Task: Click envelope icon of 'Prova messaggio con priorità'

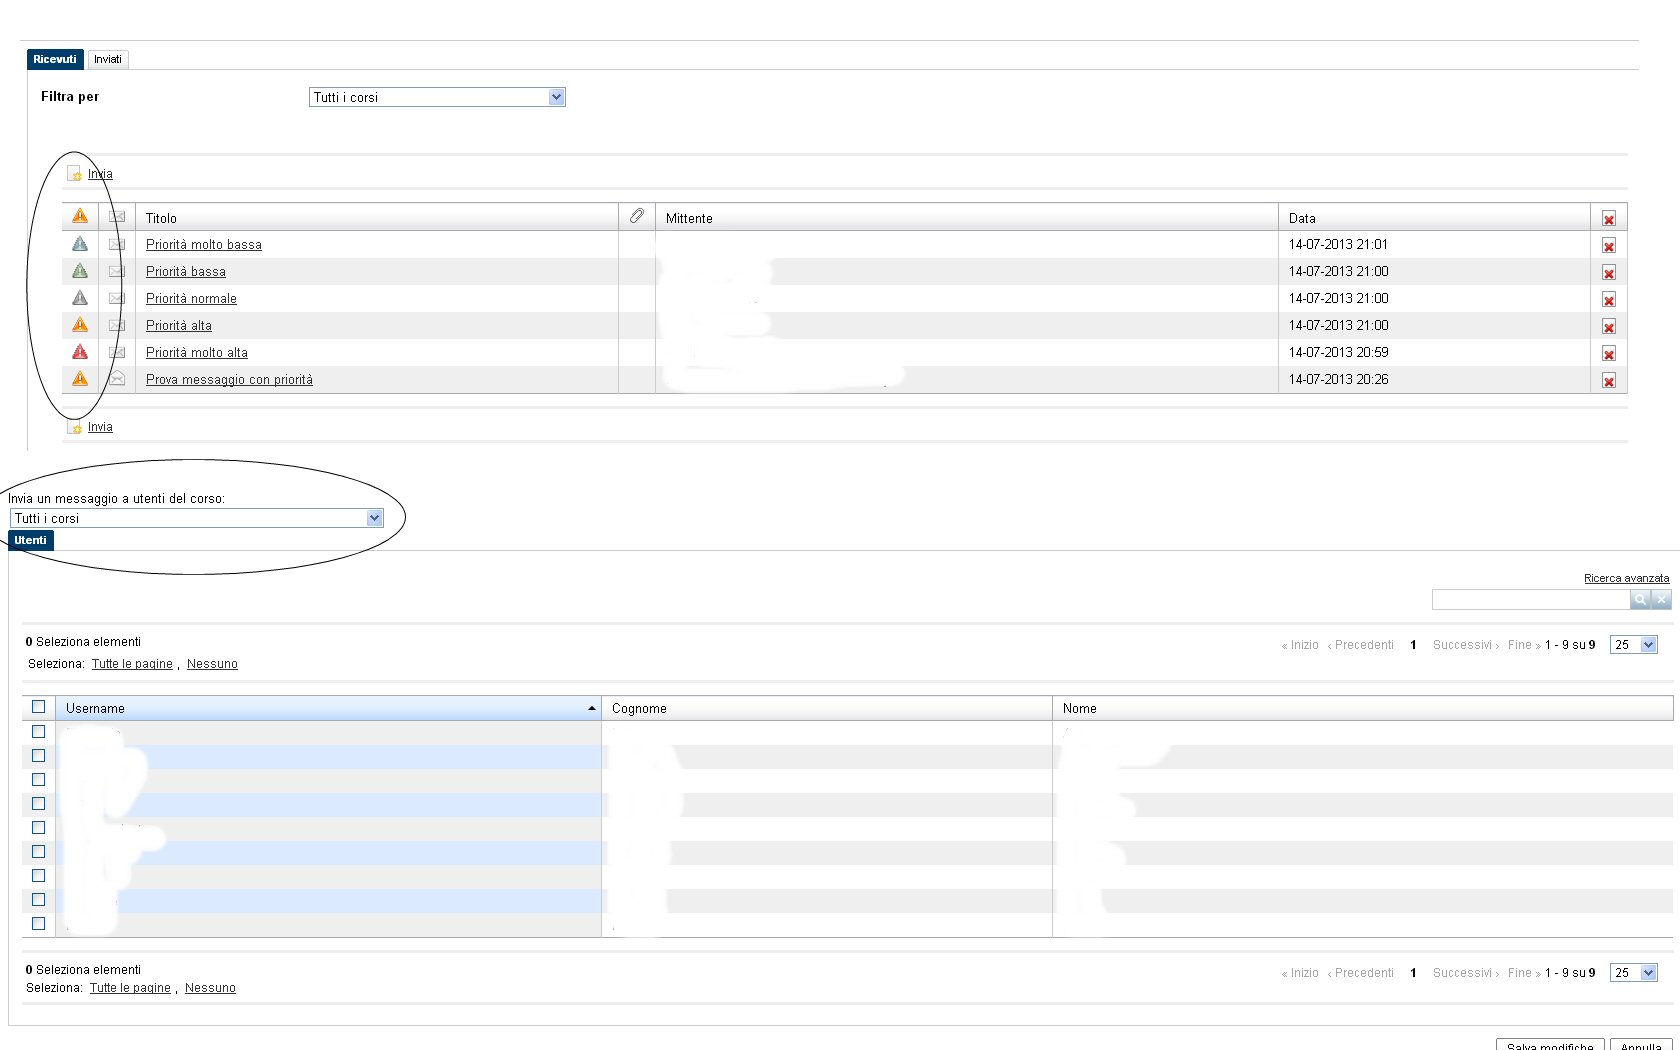Action: [117, 379]
